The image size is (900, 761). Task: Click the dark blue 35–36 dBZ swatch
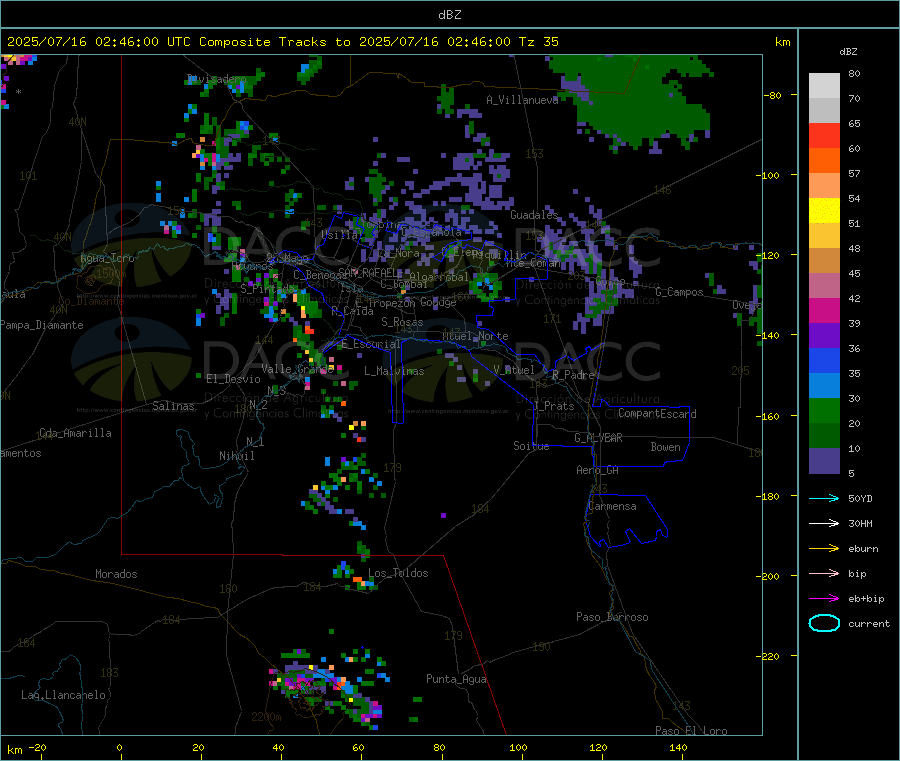coord(824,361)
